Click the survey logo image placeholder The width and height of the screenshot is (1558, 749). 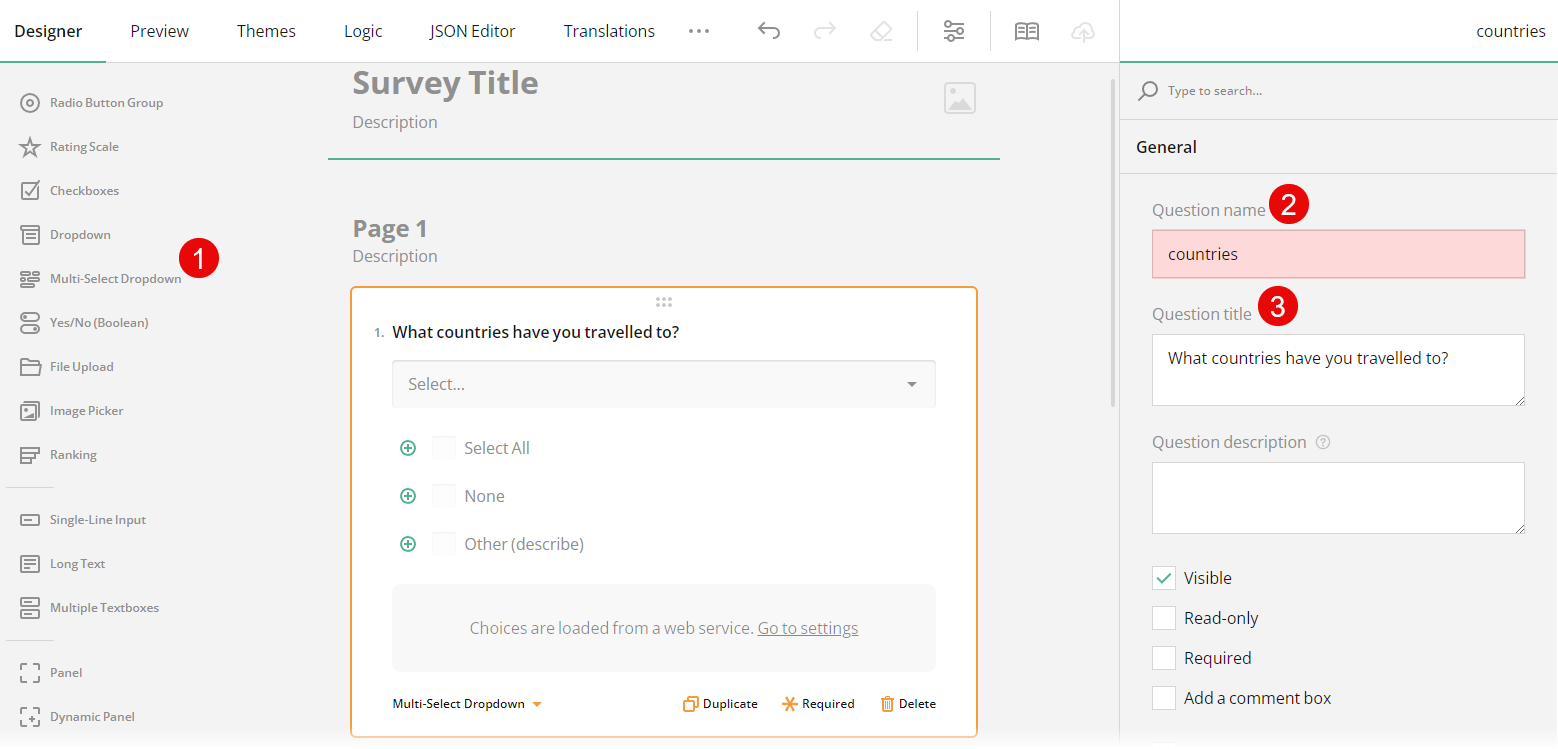(x=959, y=98)
